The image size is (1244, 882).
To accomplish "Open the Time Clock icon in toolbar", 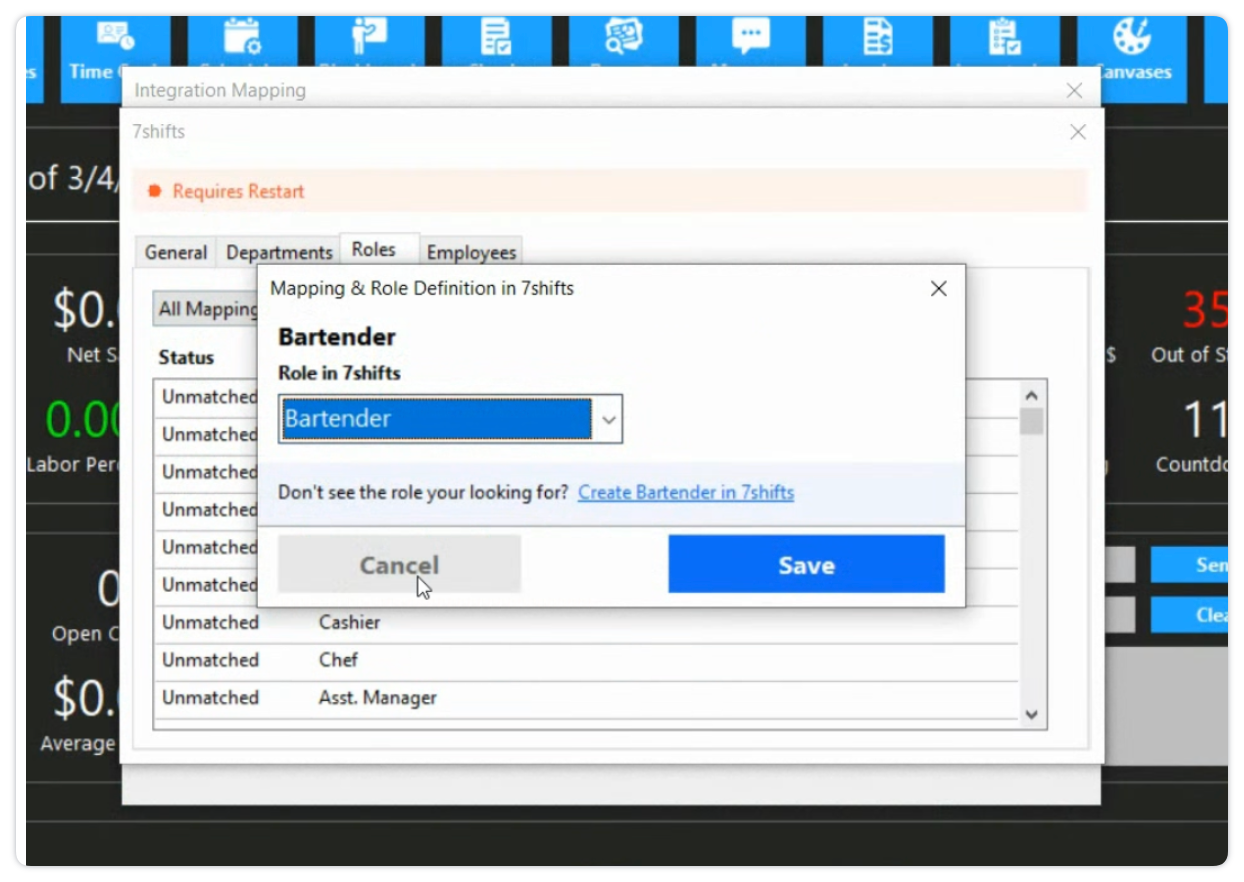I will point(115,38).
